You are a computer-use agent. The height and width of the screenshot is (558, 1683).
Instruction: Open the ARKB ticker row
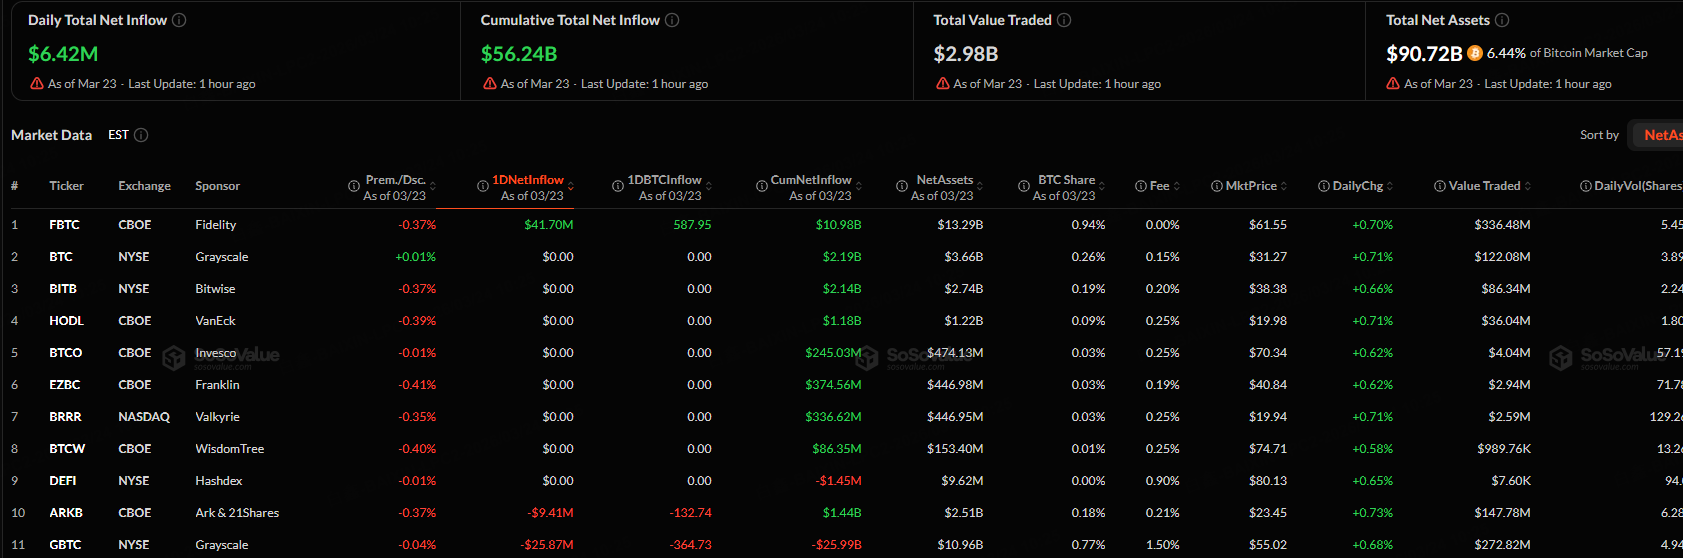click(66, 513)
